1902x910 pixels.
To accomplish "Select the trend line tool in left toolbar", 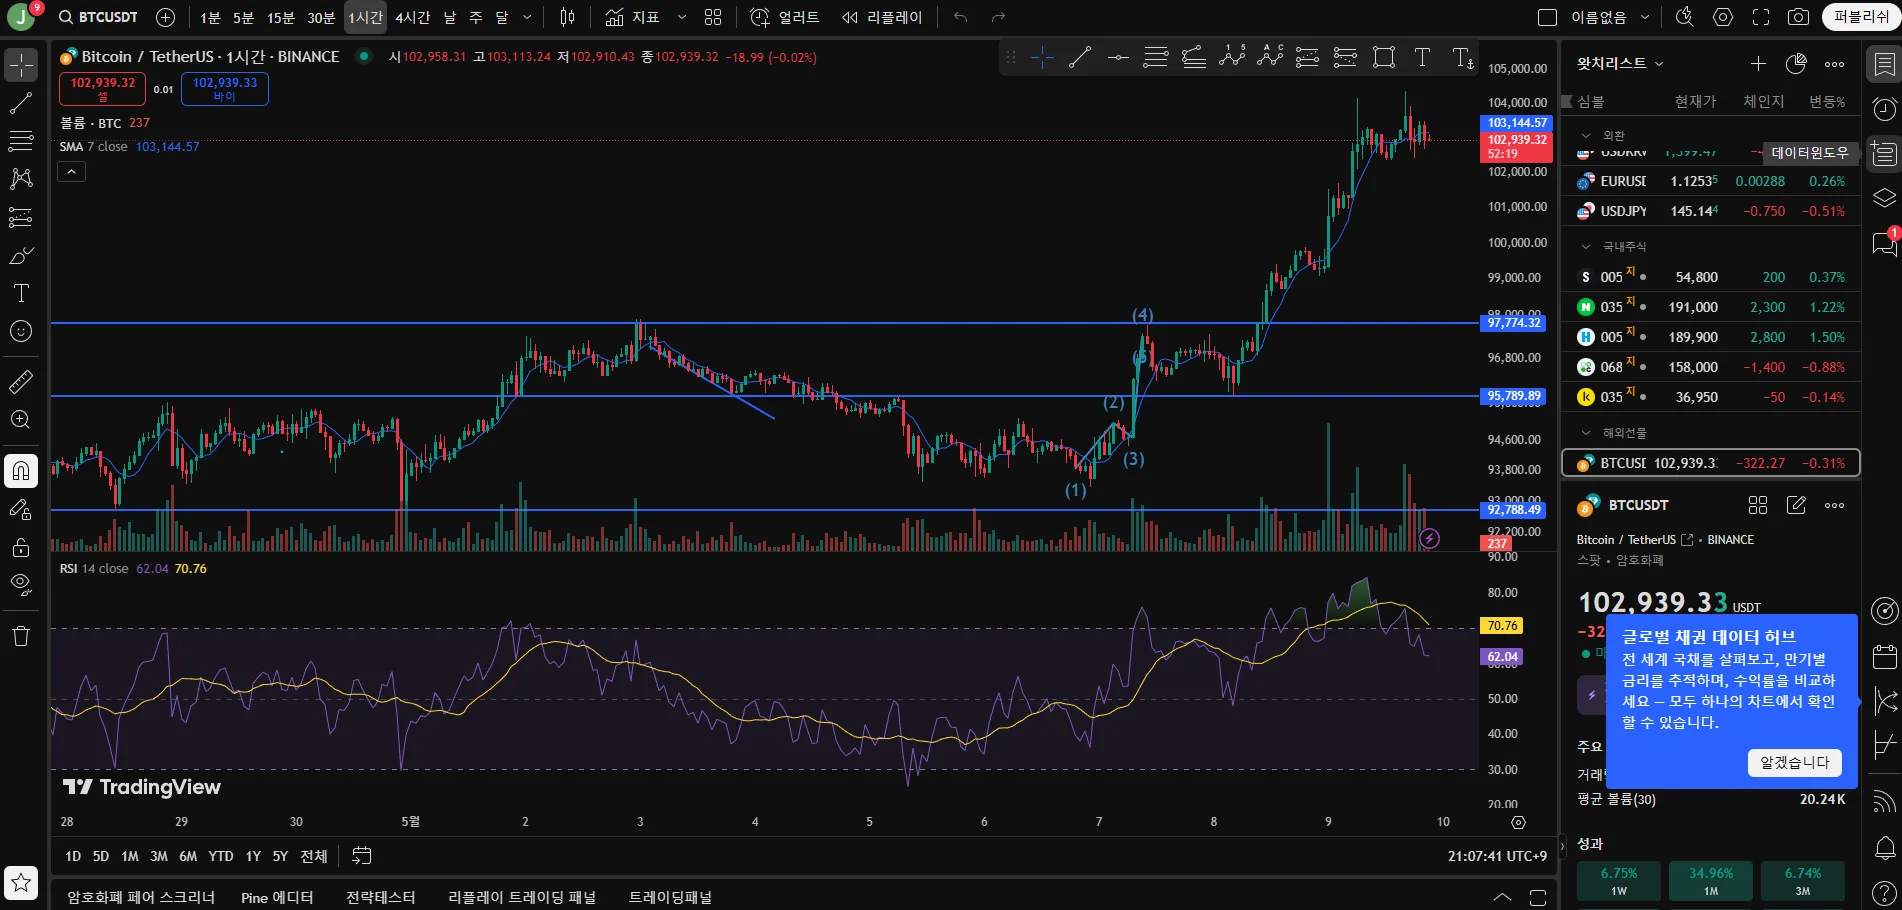I will point(21,103).
